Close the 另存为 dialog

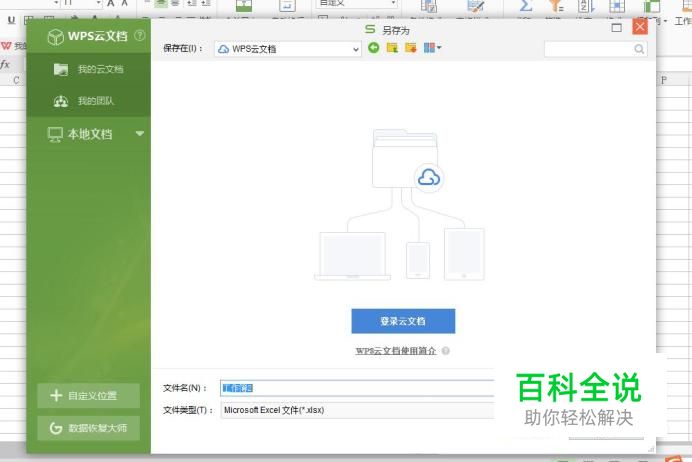pos(640,27)
